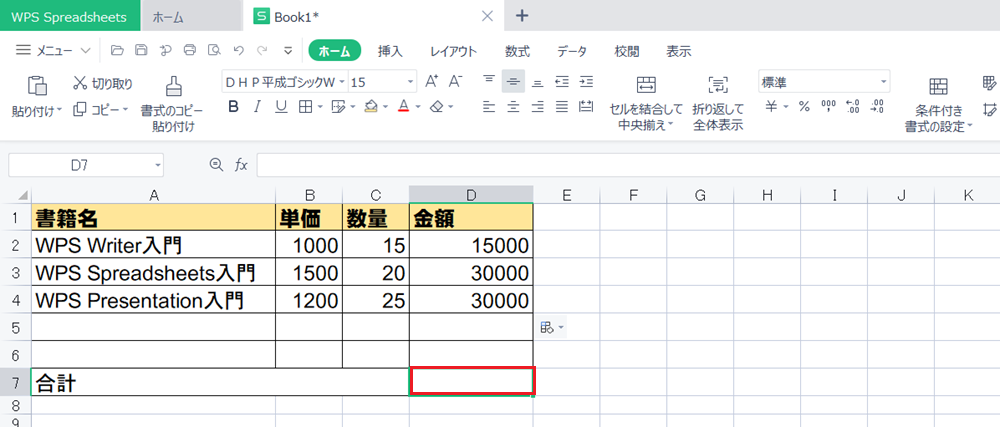This screenshot has width=1000, height=427.
Task: Select column D header
Action: point(471,196)
